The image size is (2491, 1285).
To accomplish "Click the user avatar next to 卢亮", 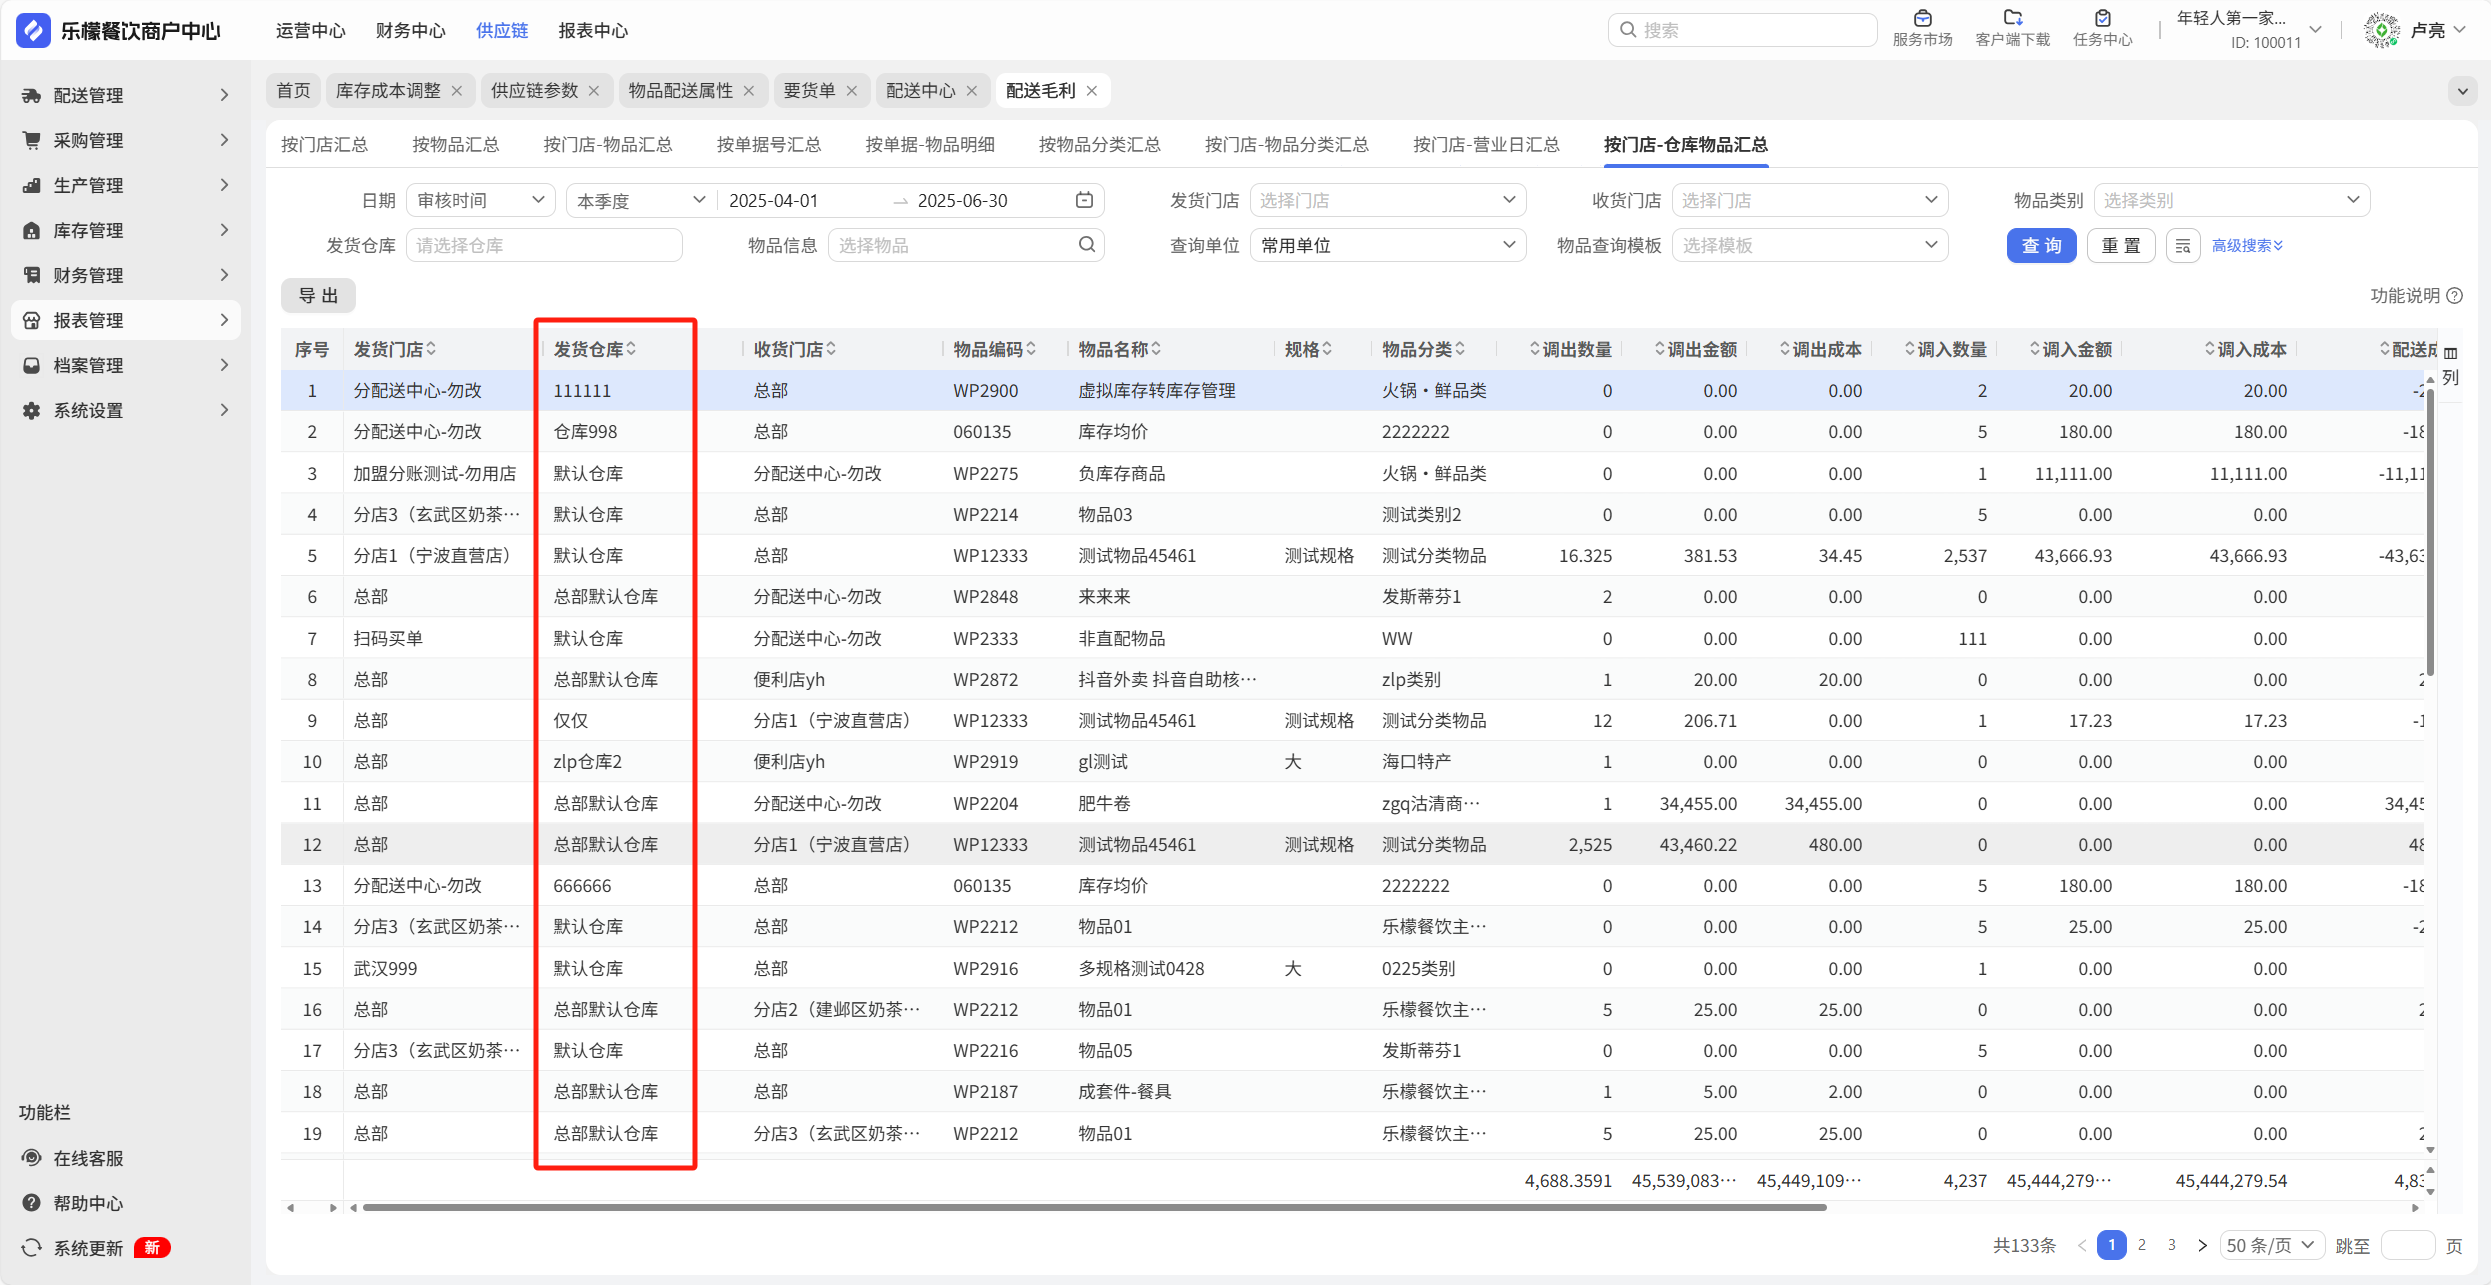I will [2381, 30].
